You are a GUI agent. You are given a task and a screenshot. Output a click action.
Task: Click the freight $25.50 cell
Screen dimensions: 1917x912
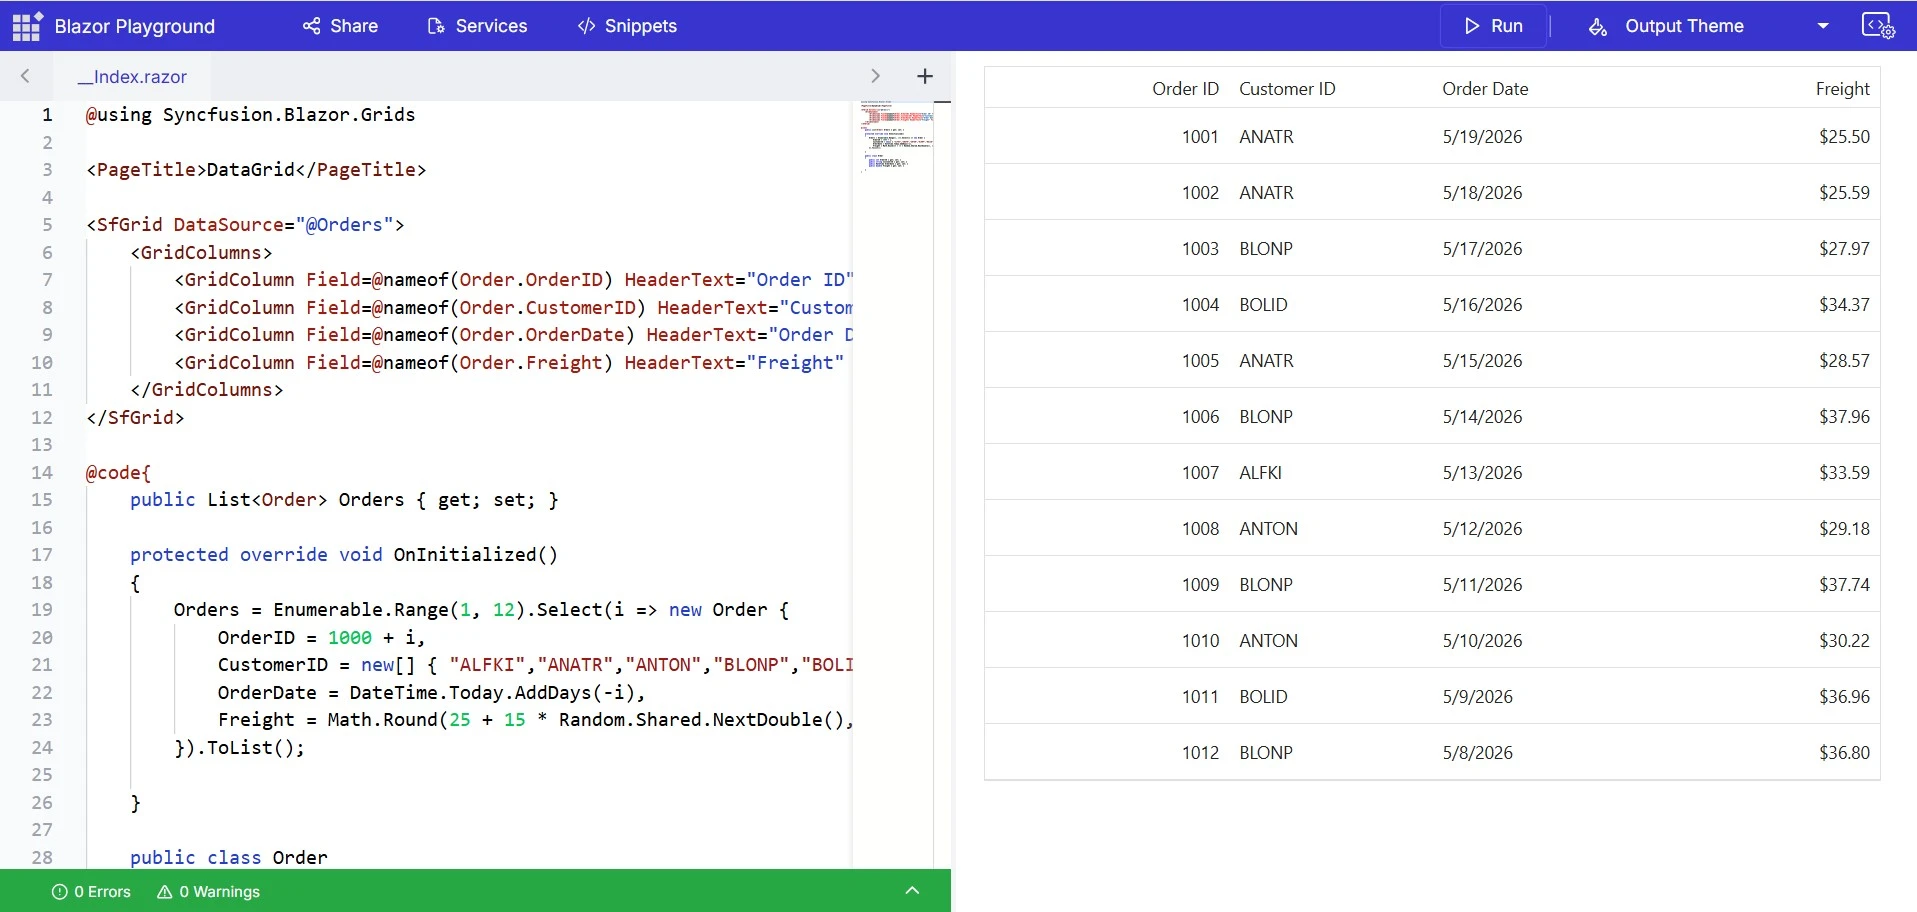point(1758,136)
